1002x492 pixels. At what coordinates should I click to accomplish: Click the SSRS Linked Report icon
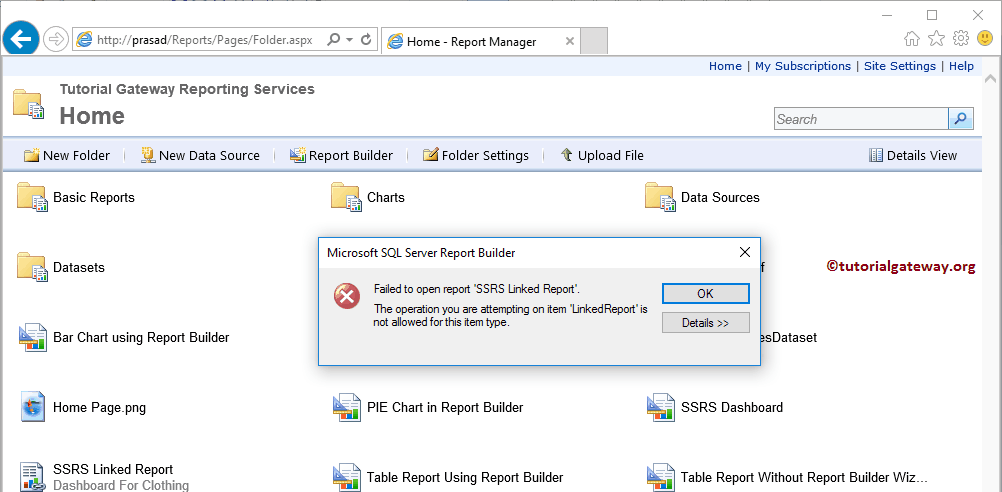coord(33,477)
